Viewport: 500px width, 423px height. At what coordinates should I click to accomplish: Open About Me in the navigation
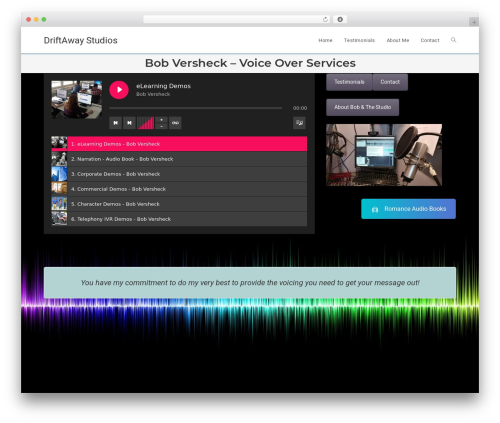point(398,40)
